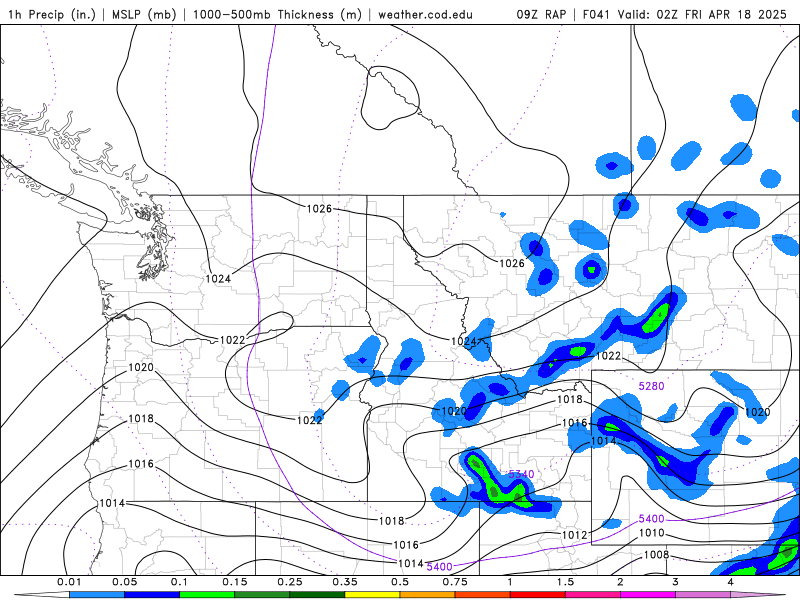Select the magenta 2 inch legend swatch
Image resolution: width=800 pixels, height=600 pixels.
pyautogui.click(x=648, y=595)
